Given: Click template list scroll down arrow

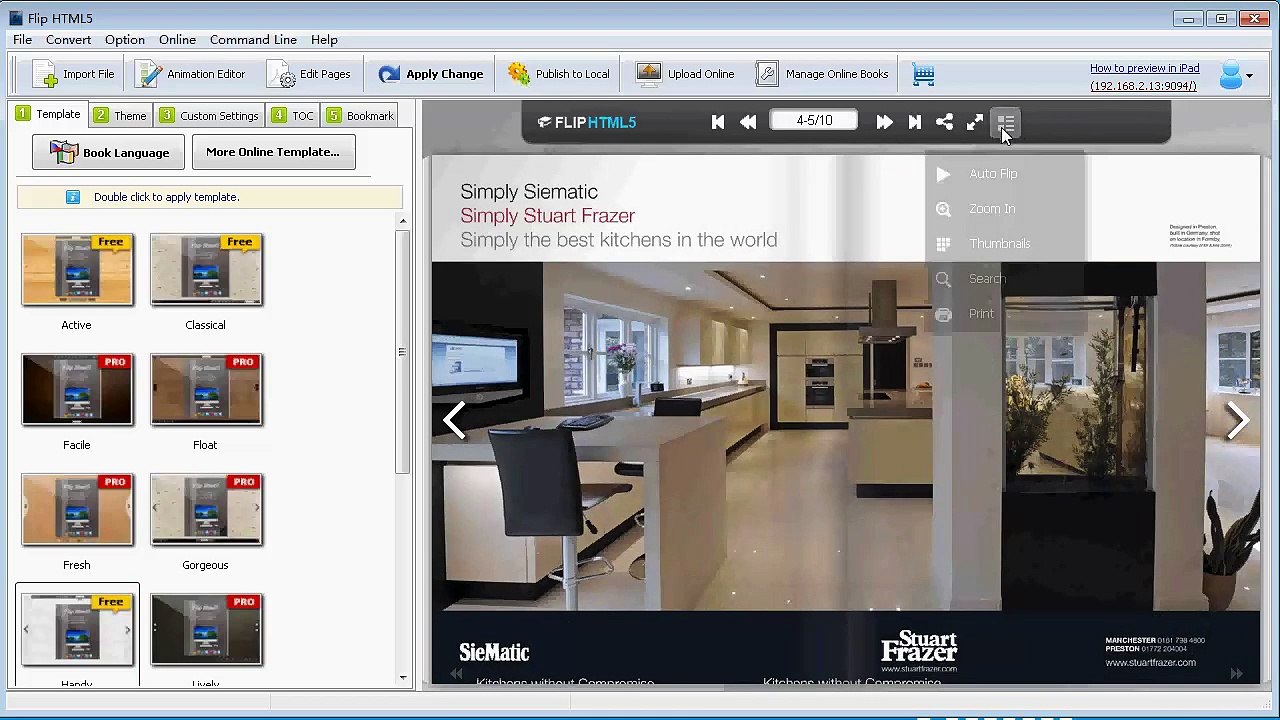Looking at the screenshot, I should coord(403,678).
